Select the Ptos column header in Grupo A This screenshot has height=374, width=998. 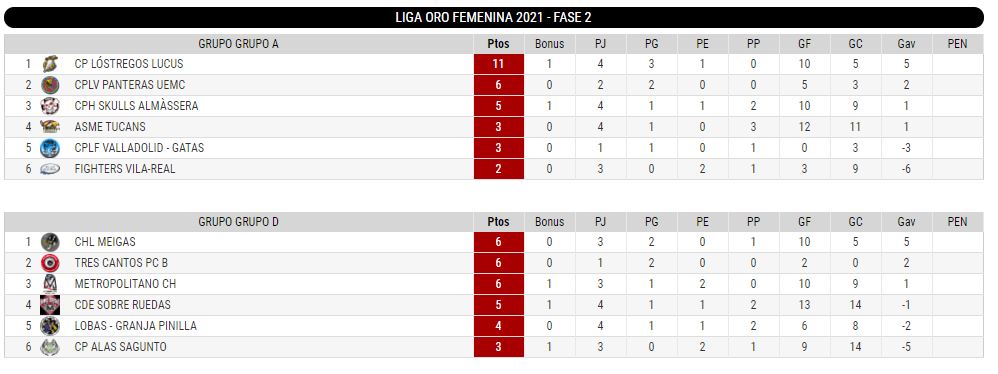(x=499, y=44)
